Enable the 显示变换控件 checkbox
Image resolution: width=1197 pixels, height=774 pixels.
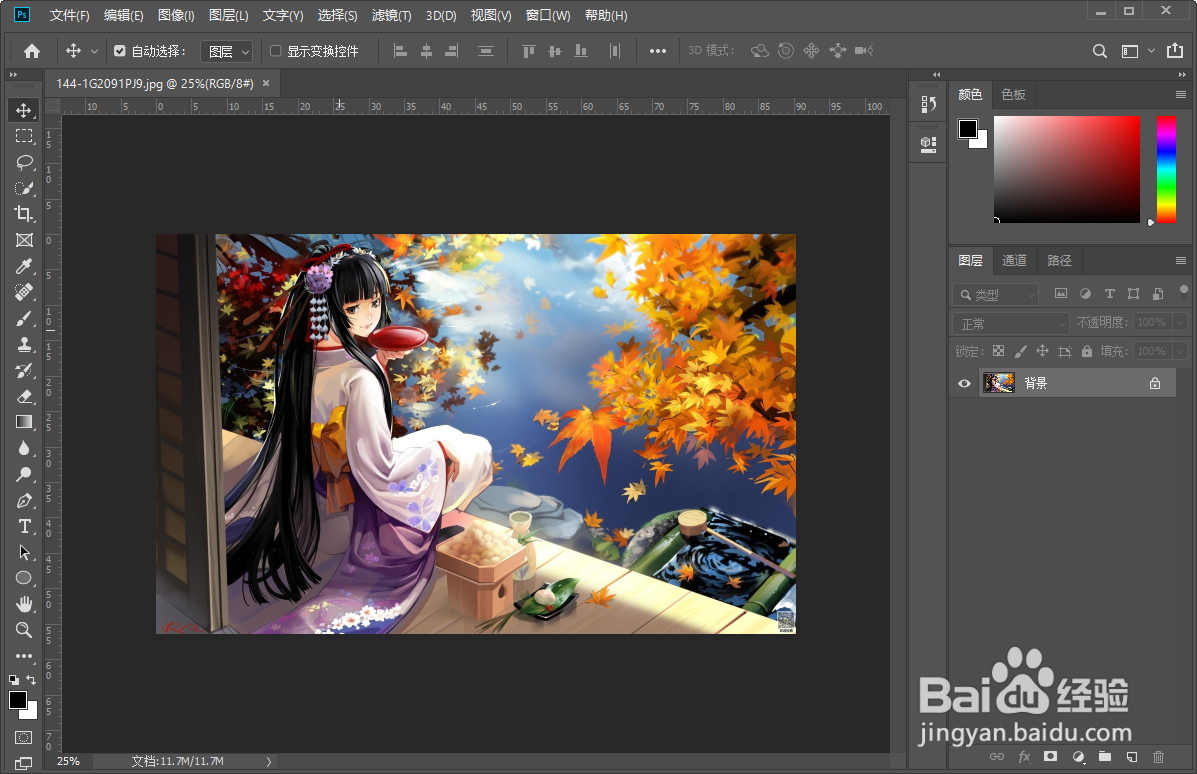(x=276, y=51)
